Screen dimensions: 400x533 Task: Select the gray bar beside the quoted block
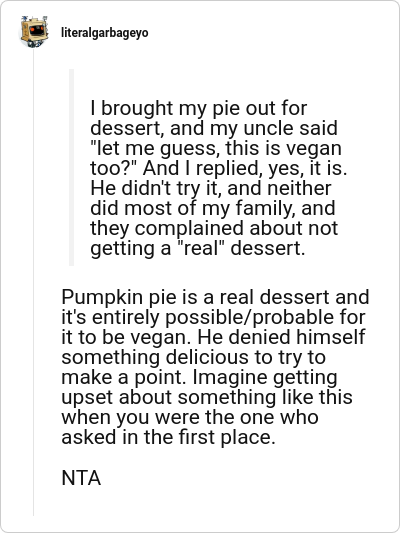point(71,167)
